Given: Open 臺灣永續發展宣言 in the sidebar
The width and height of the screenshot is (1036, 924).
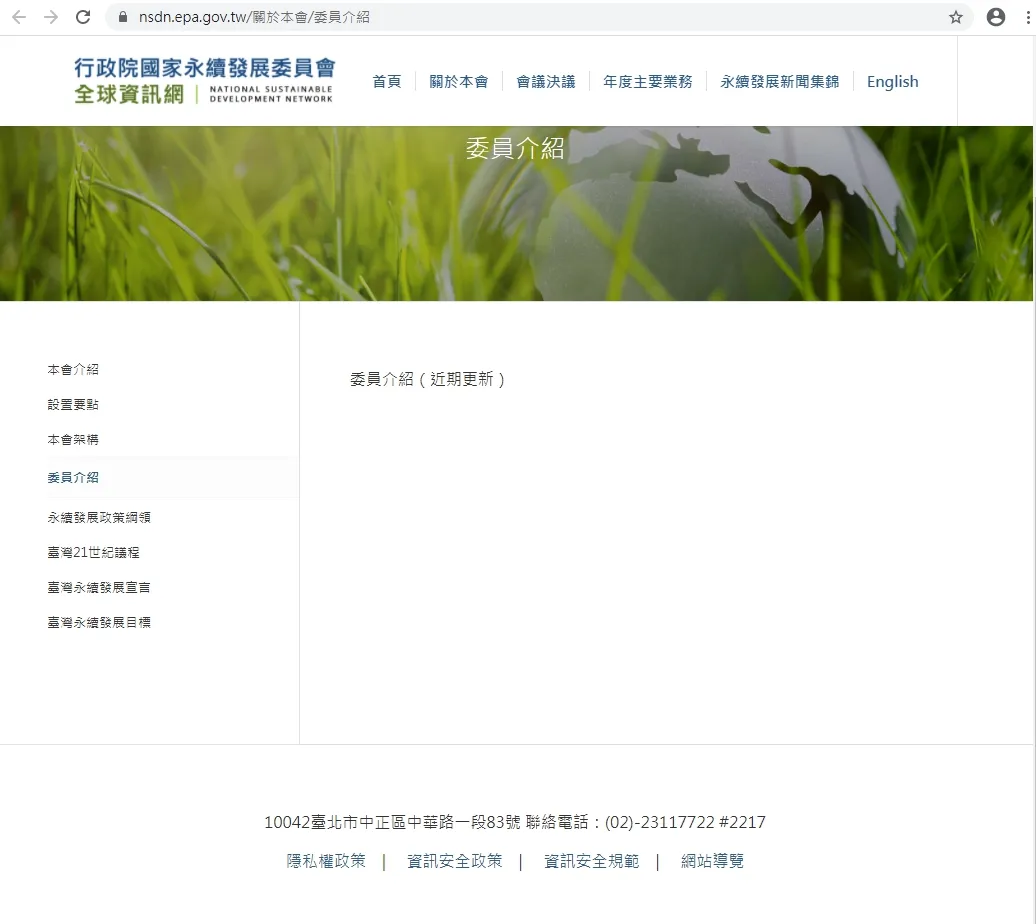Looking at the screenshot, I should tap(99, 588).
